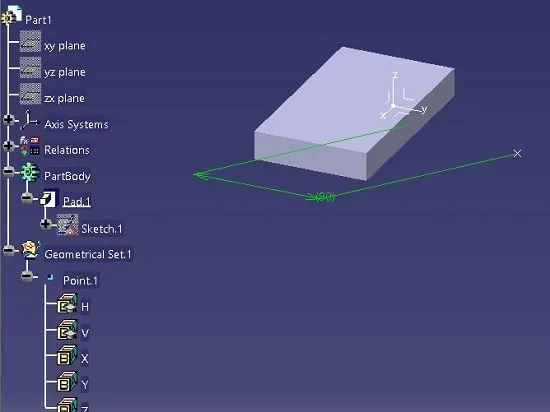550x412 pixels.
Task: Expand the Relations node
Action: [x=9, y=146]
